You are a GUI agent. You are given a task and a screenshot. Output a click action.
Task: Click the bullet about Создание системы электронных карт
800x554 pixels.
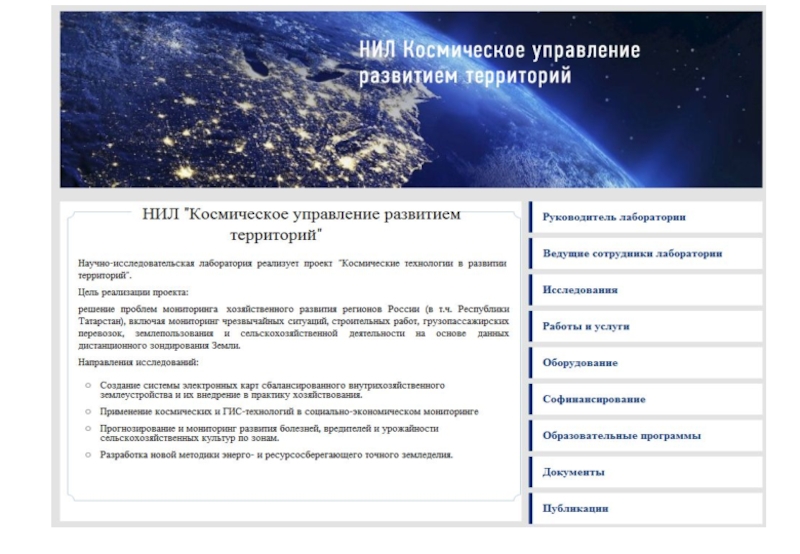tap(272, 389)
